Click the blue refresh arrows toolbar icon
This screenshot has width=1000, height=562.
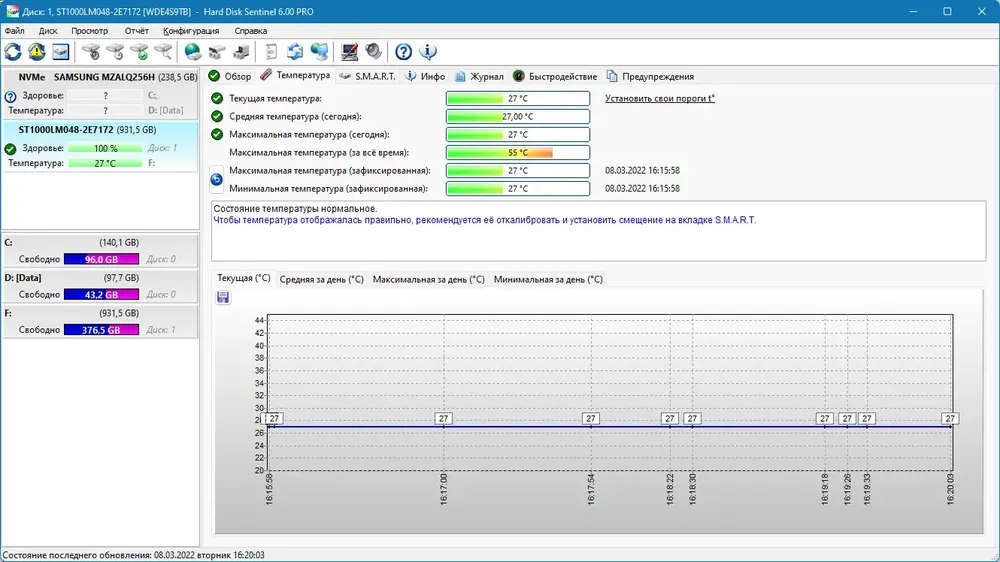tap(13, 52)
